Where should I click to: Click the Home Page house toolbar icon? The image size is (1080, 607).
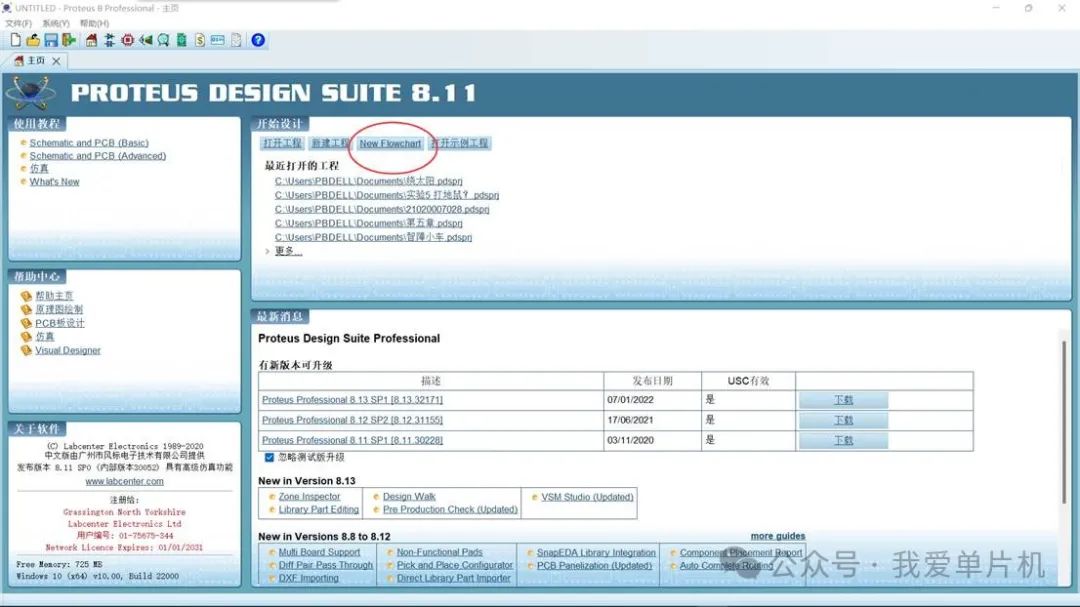point(92,40)
